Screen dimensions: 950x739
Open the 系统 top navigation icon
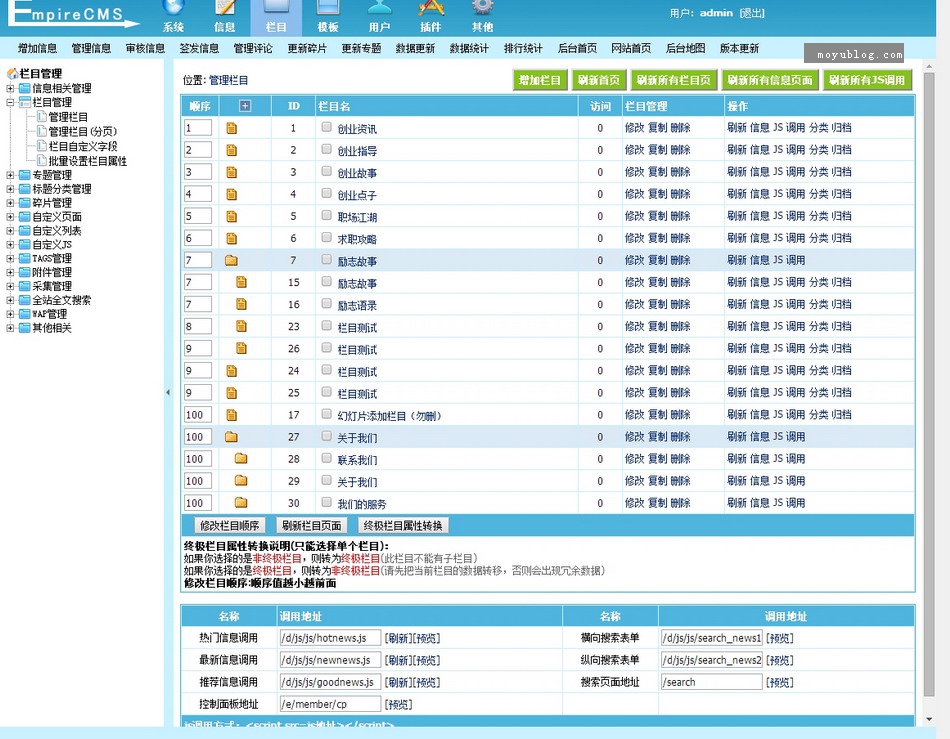tap(173, 17)
